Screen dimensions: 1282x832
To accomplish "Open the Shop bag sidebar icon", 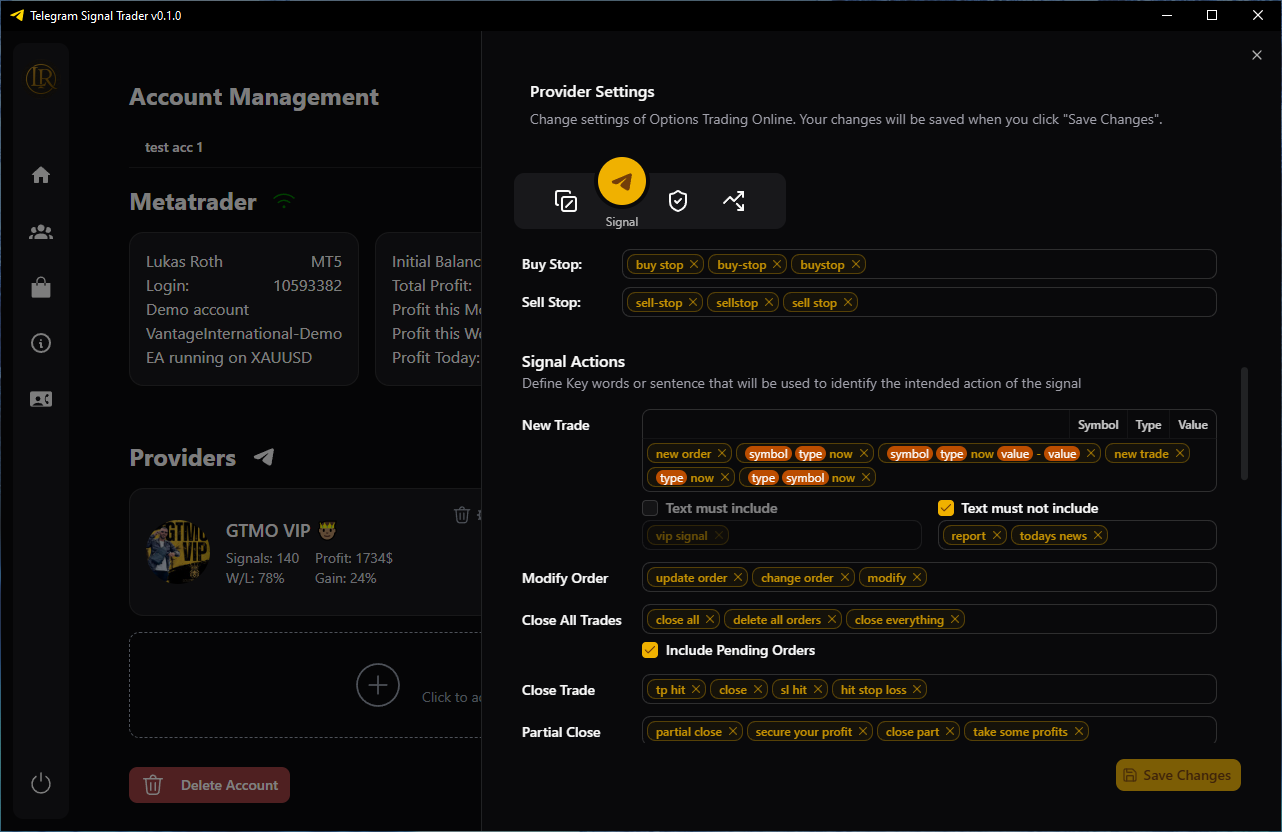I will (x=41, y=288).
